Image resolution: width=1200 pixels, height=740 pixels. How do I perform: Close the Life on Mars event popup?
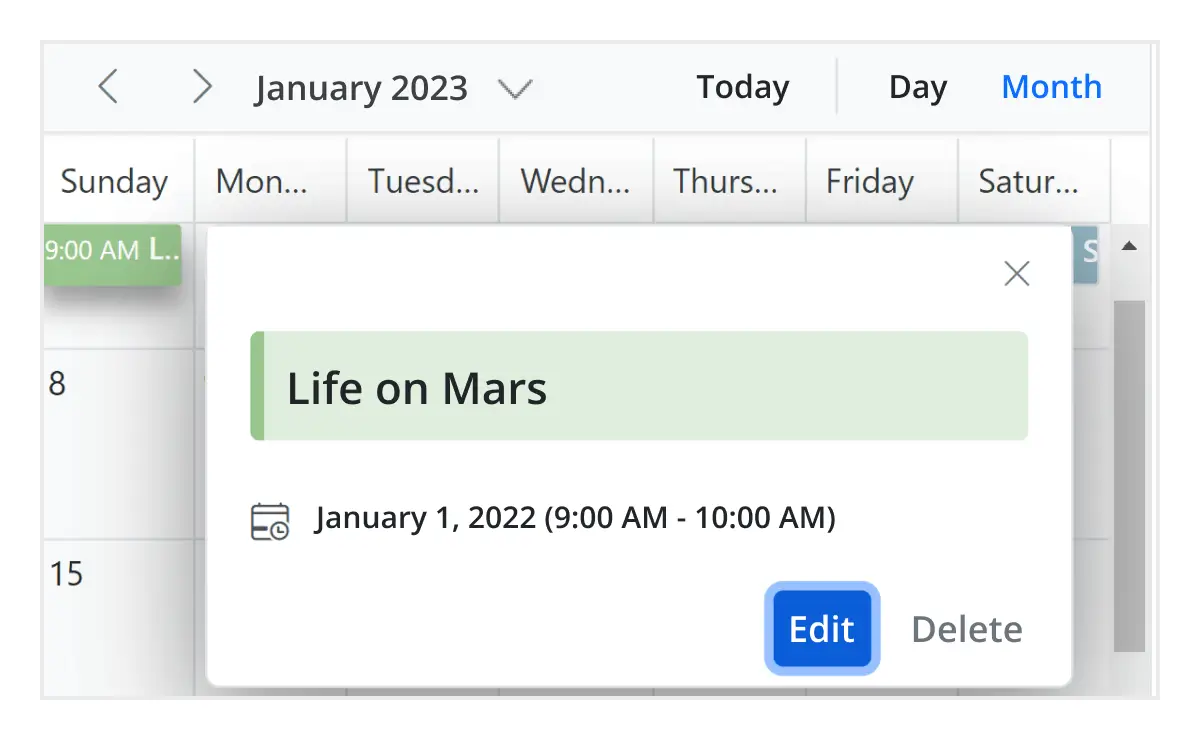(x=1016, y=272)
